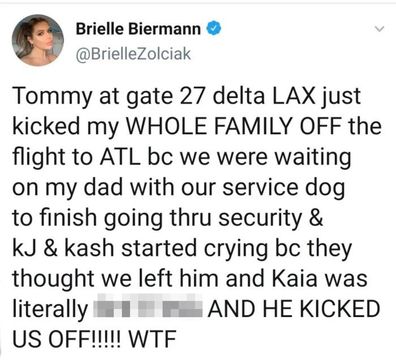396x360 pixels.
Task: Open Brielle Biermann's profile picture
Action: click(x=38, y=40)
